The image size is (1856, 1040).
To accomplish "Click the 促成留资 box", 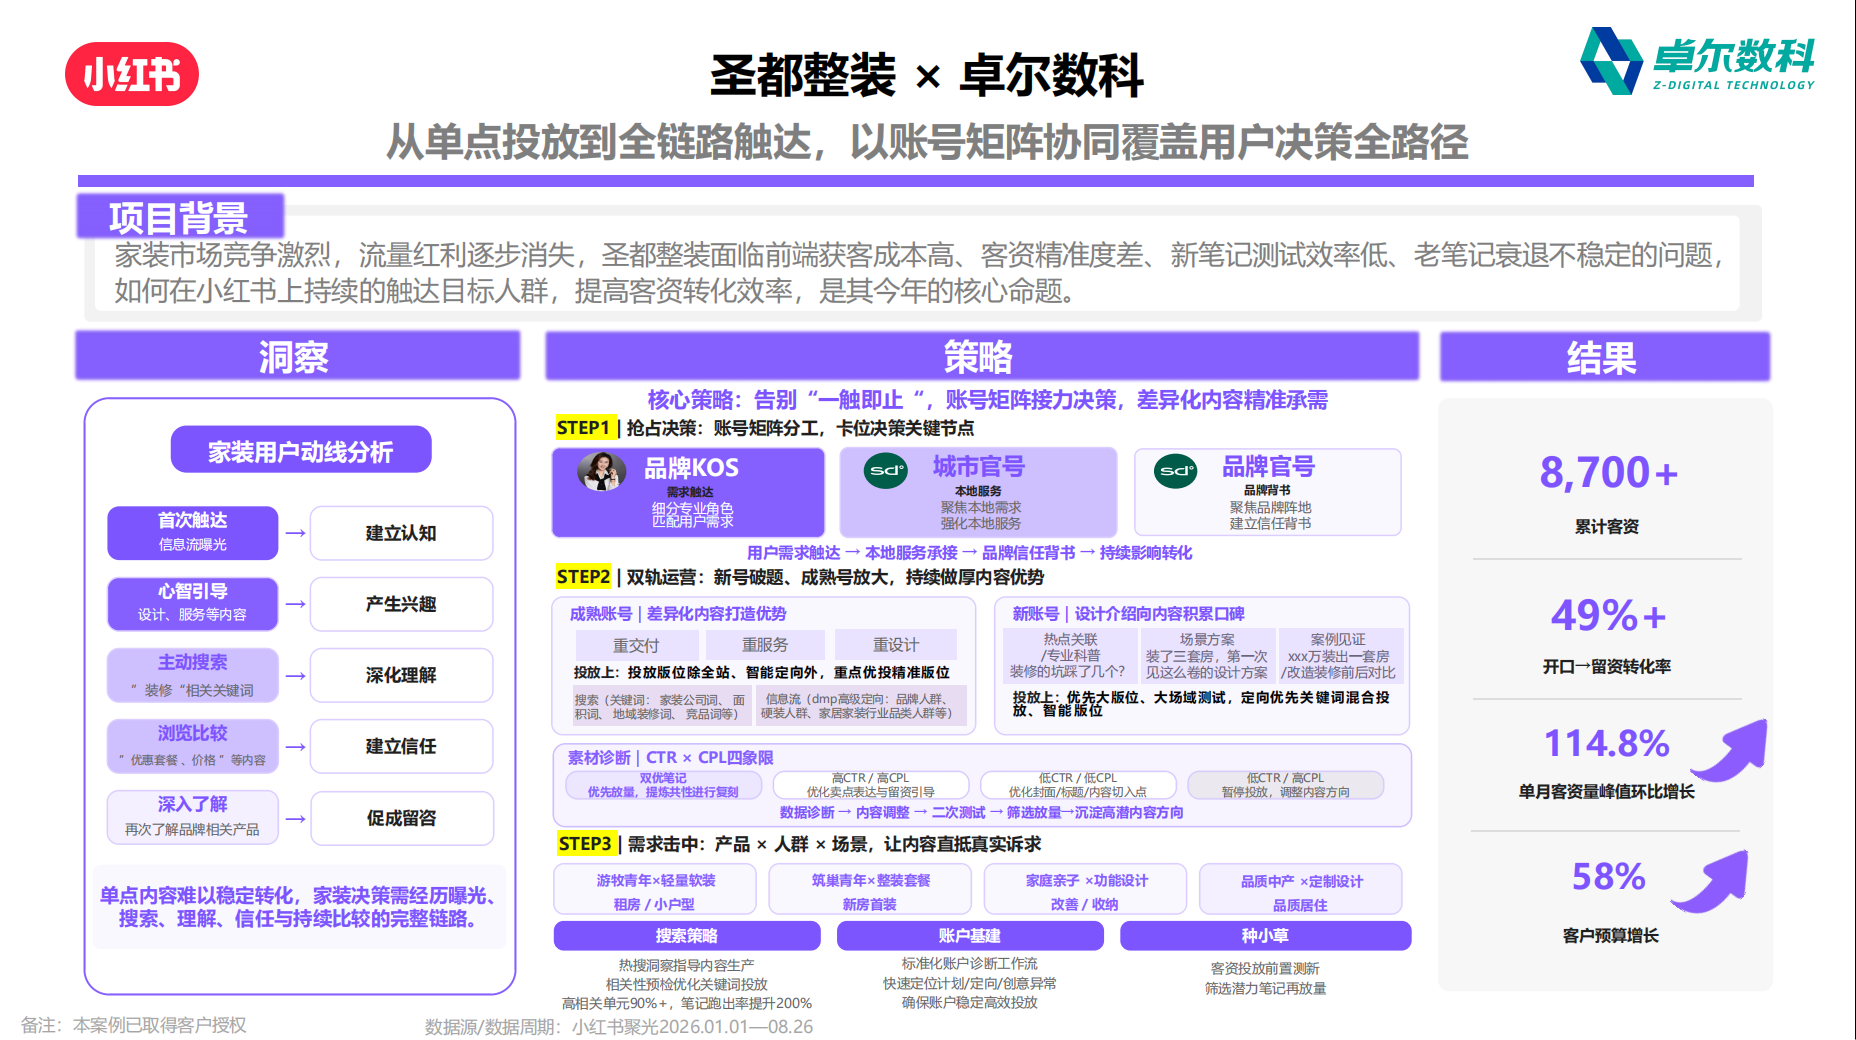I will click(401, 818).
